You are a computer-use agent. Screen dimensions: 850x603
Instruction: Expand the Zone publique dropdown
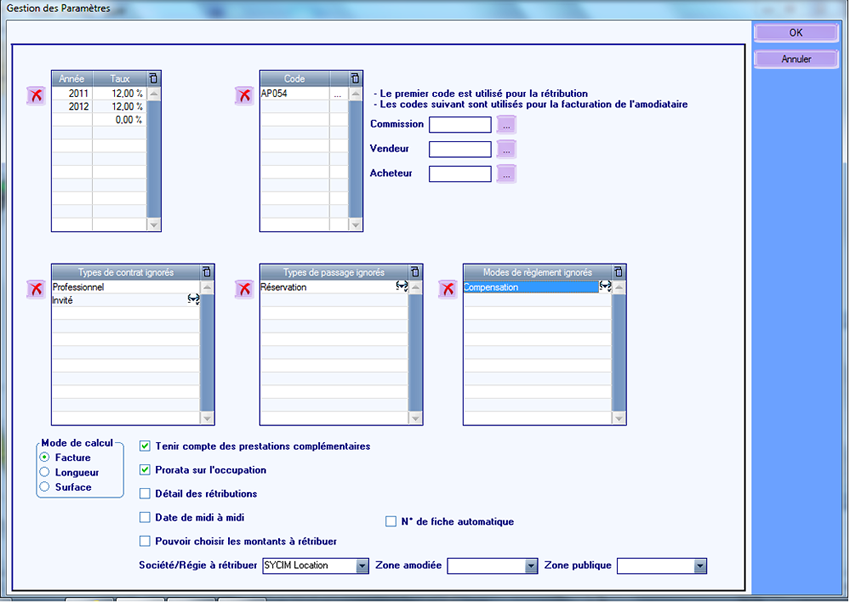700,566
